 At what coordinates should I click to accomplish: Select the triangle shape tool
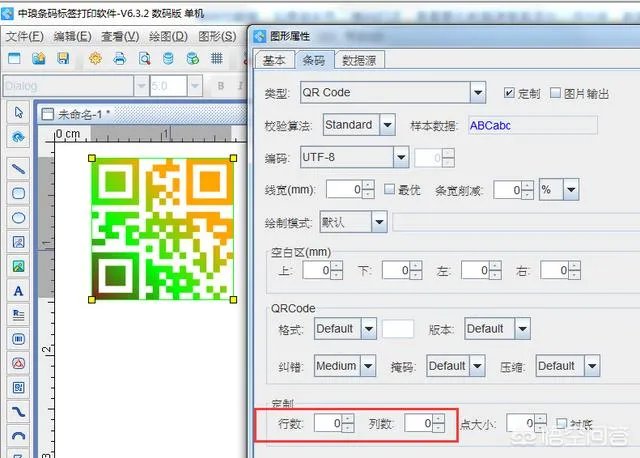tap(18, 363)
